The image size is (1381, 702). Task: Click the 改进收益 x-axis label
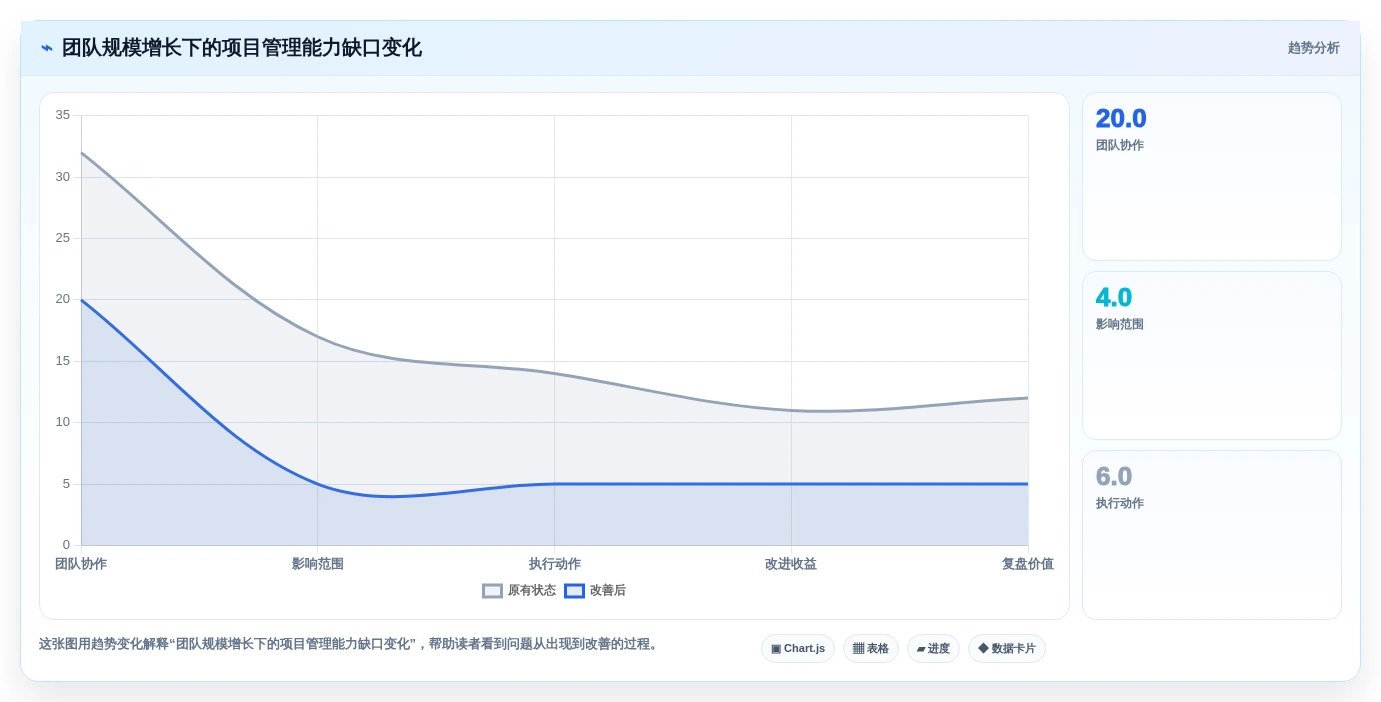click(791, 564)
